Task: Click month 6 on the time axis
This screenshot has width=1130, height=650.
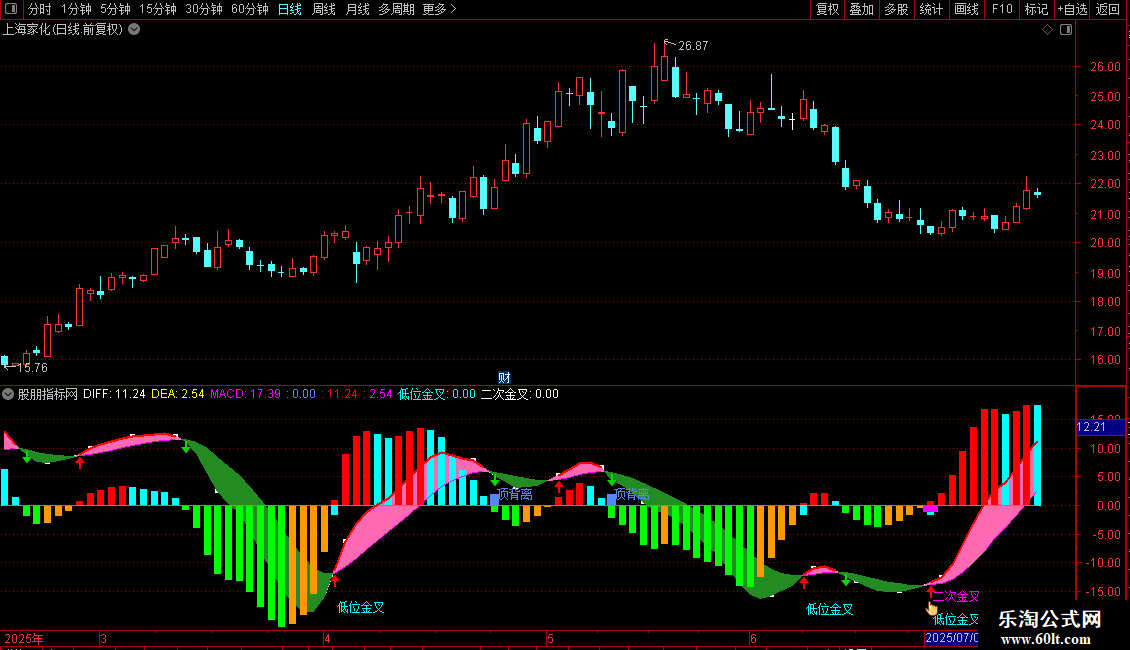Action: tap(753, 638)
